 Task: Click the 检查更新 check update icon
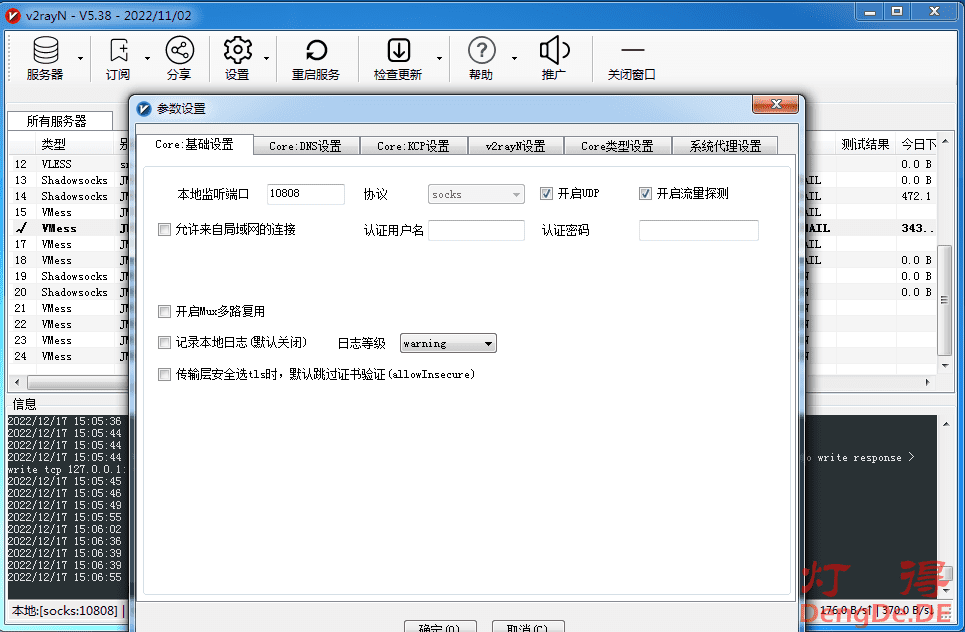pos(398,52)
